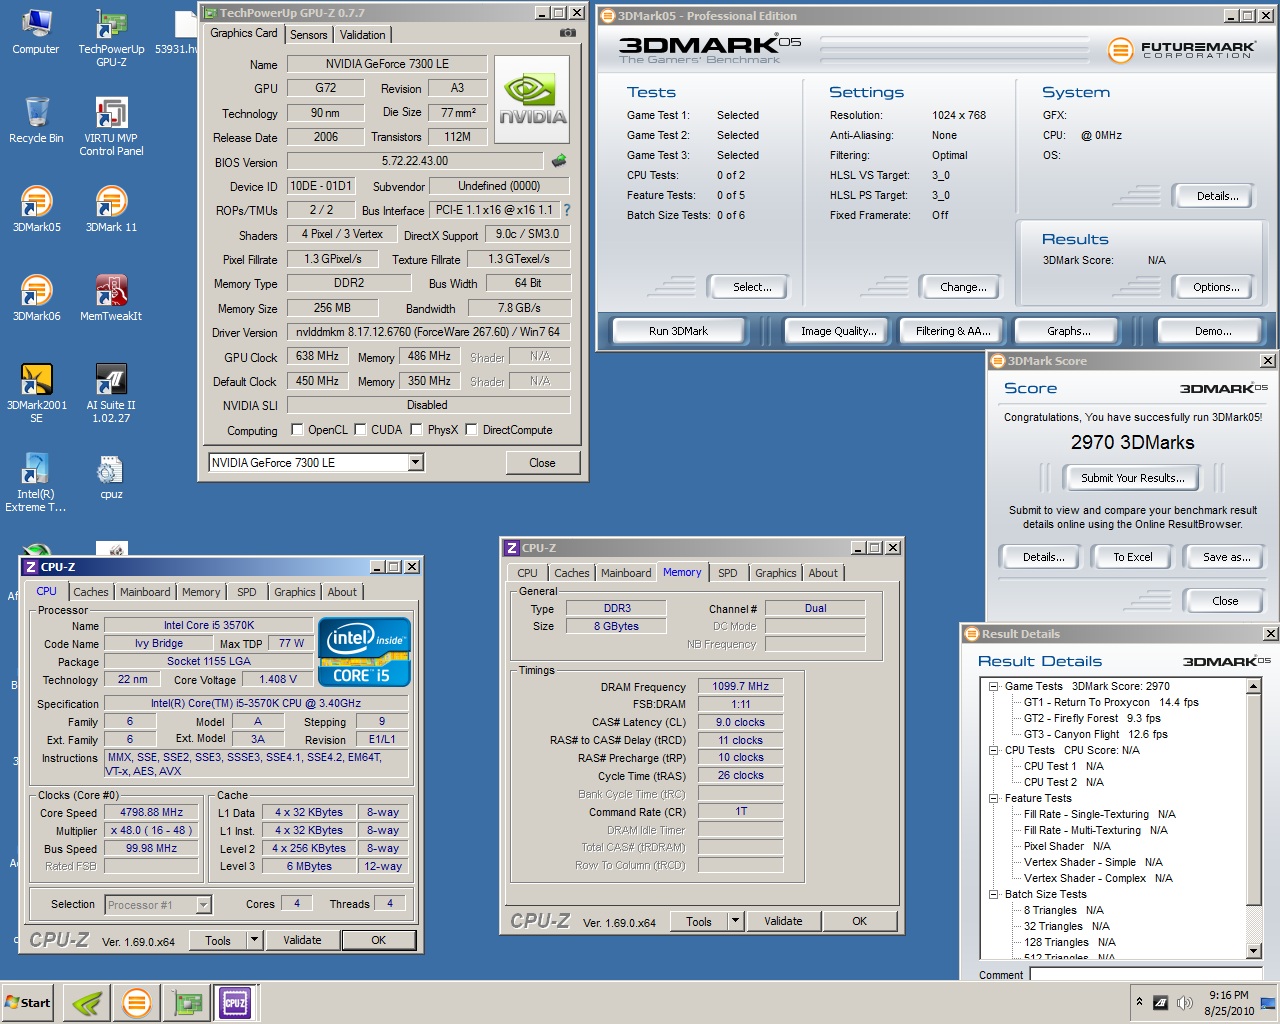Click To Excel button

tap(1133, 557)
